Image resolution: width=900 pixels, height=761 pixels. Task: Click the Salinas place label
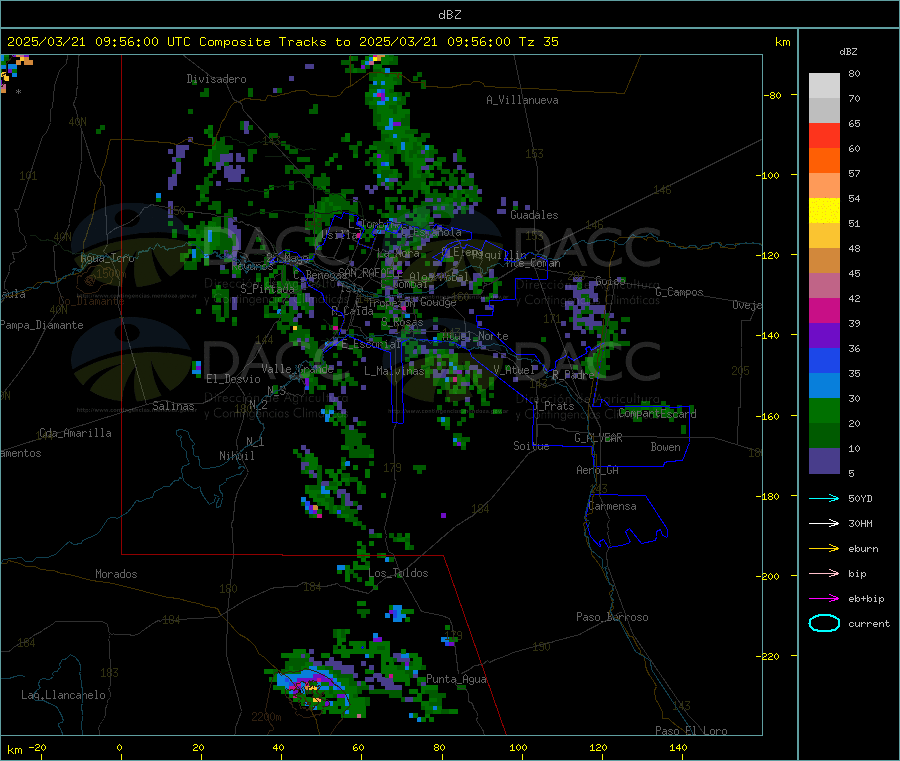click(x=173, y=406)
